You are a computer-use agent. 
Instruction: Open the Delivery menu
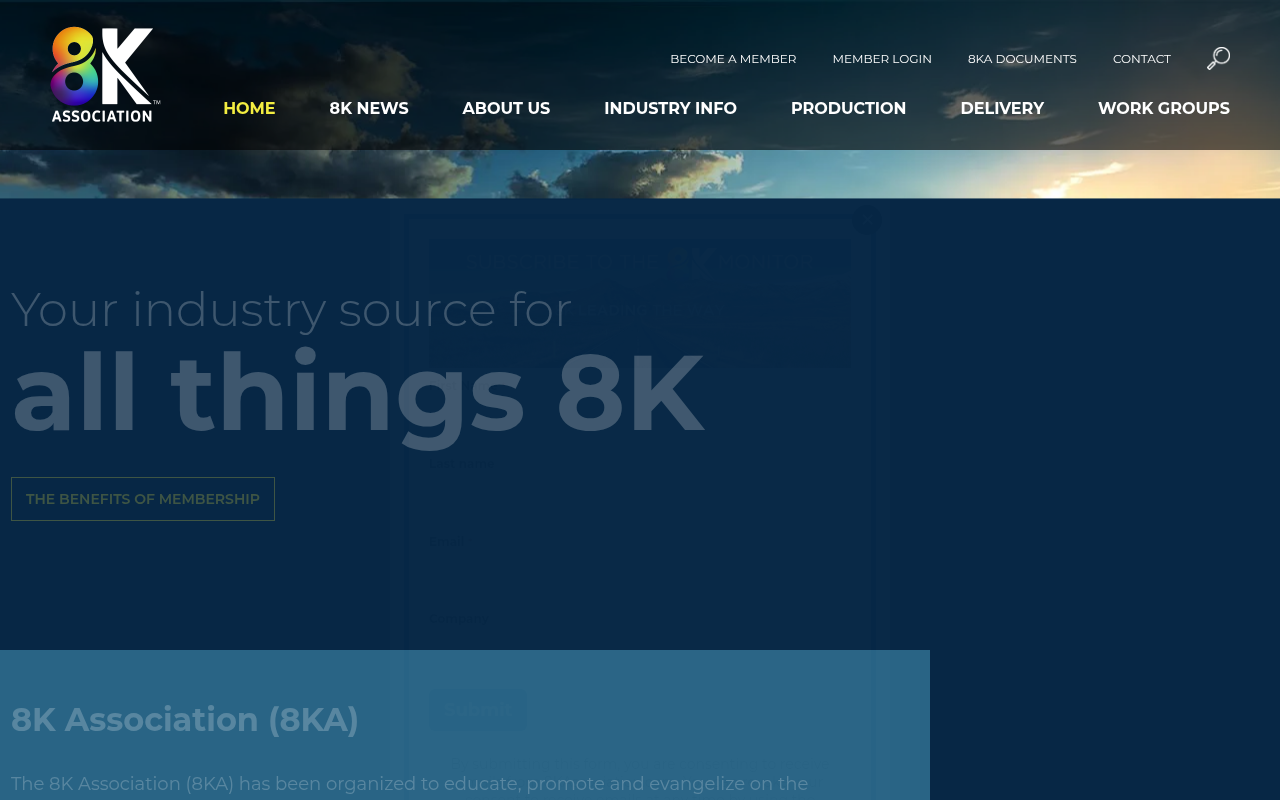tap(1002, 108)
